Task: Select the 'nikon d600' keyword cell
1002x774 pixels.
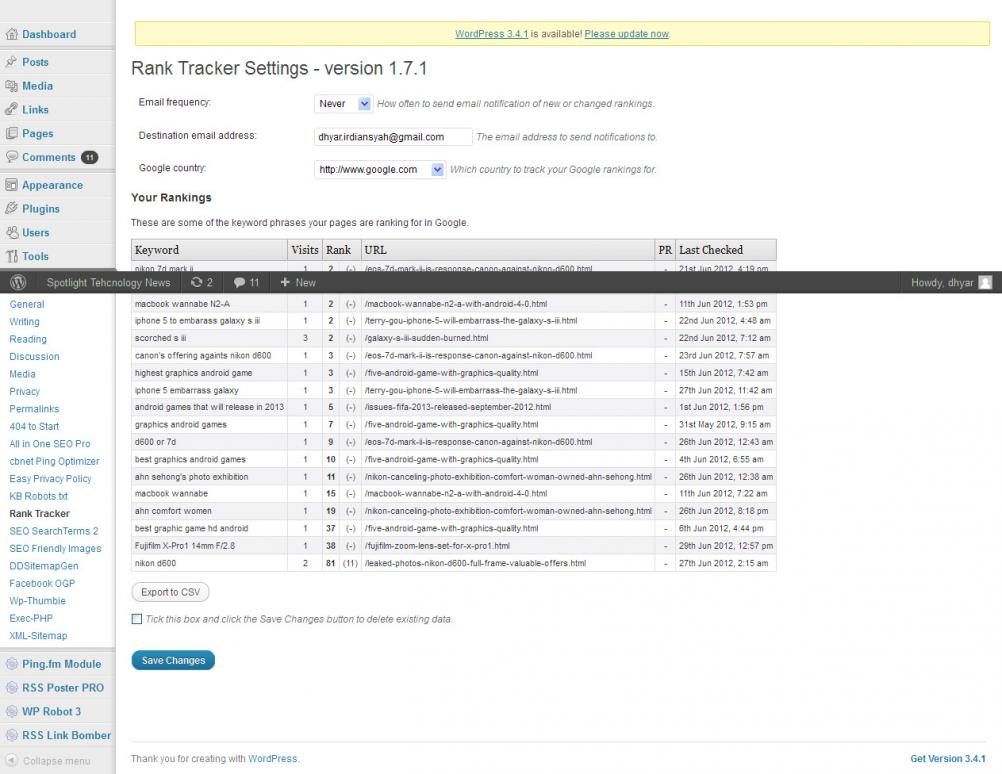Action: pyautogui.click(x=209, y=563)
